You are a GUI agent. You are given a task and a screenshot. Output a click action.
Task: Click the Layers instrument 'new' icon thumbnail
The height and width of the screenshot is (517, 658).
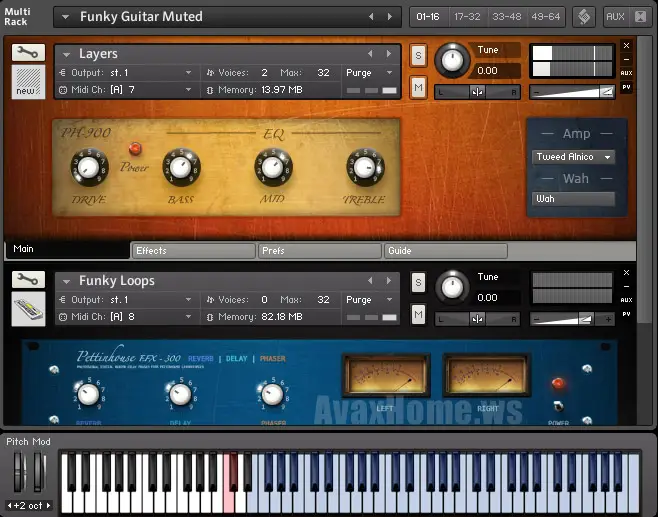tap(28, 82)
